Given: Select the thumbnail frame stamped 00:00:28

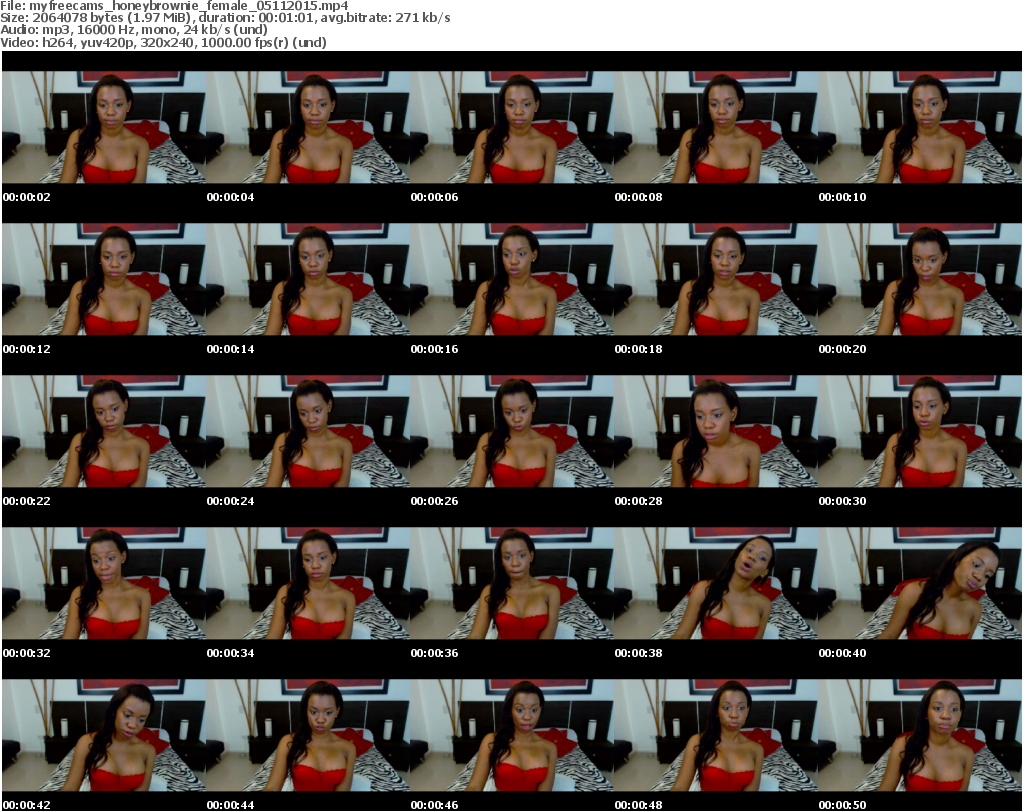Looking at the screenshot, I should tap(716, 432).
